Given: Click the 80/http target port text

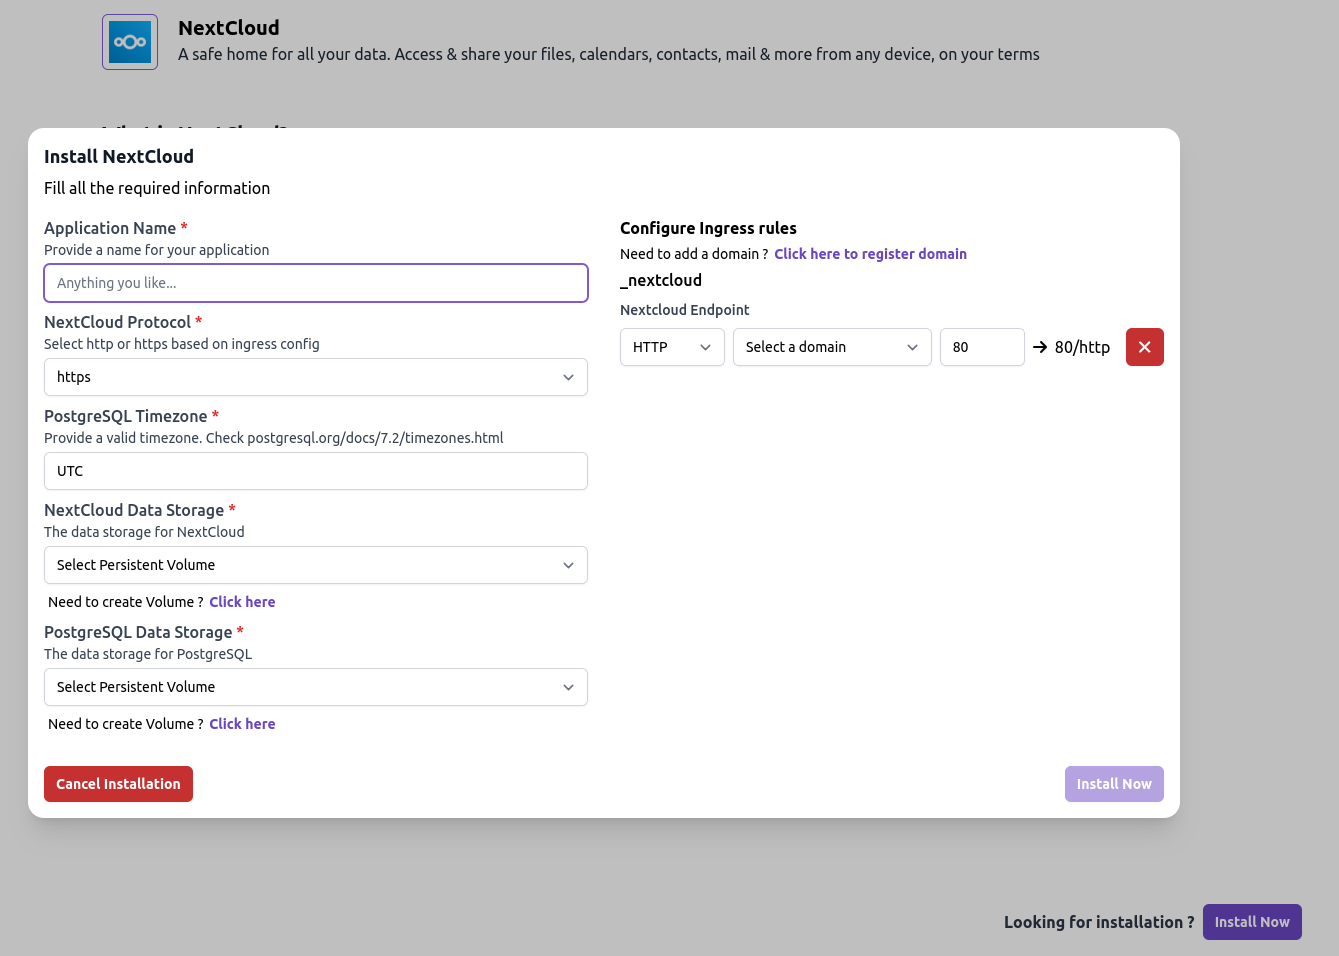Looking at the screenshot, I should [x=1082, y=347].
